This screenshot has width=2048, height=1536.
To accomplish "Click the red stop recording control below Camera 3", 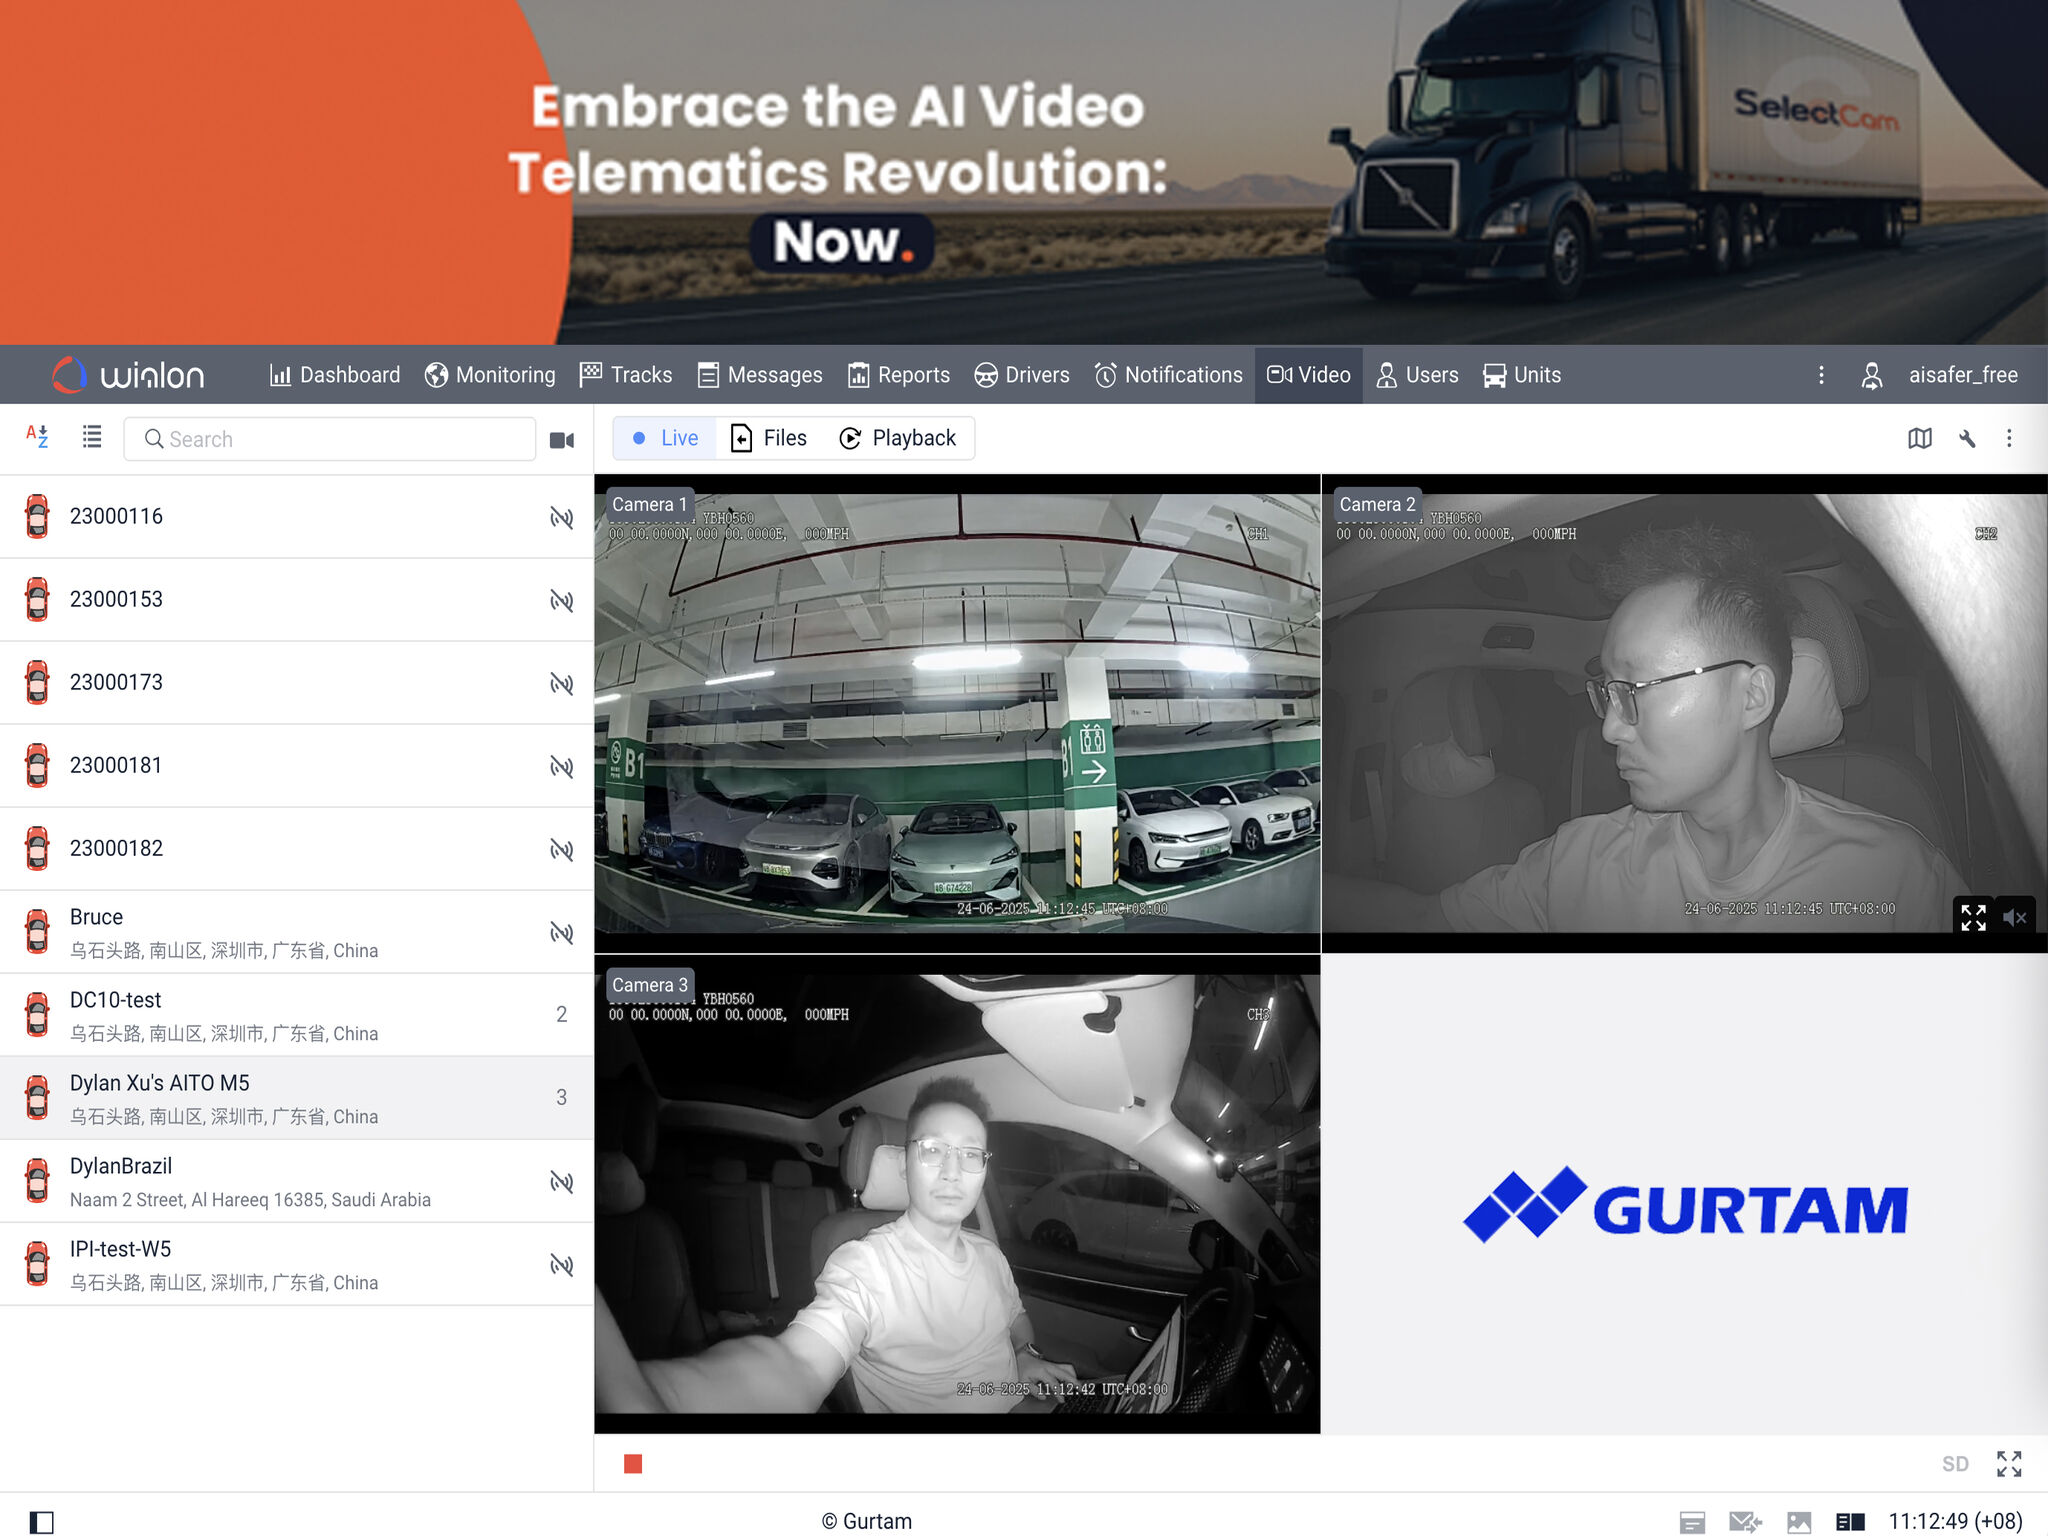I will [x=634, y=1463].
